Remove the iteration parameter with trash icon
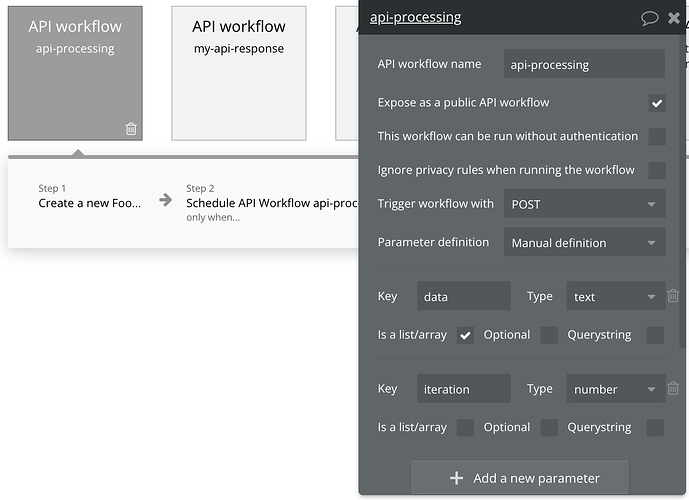The height and width of the screenshot is (500, 689). 673,388
